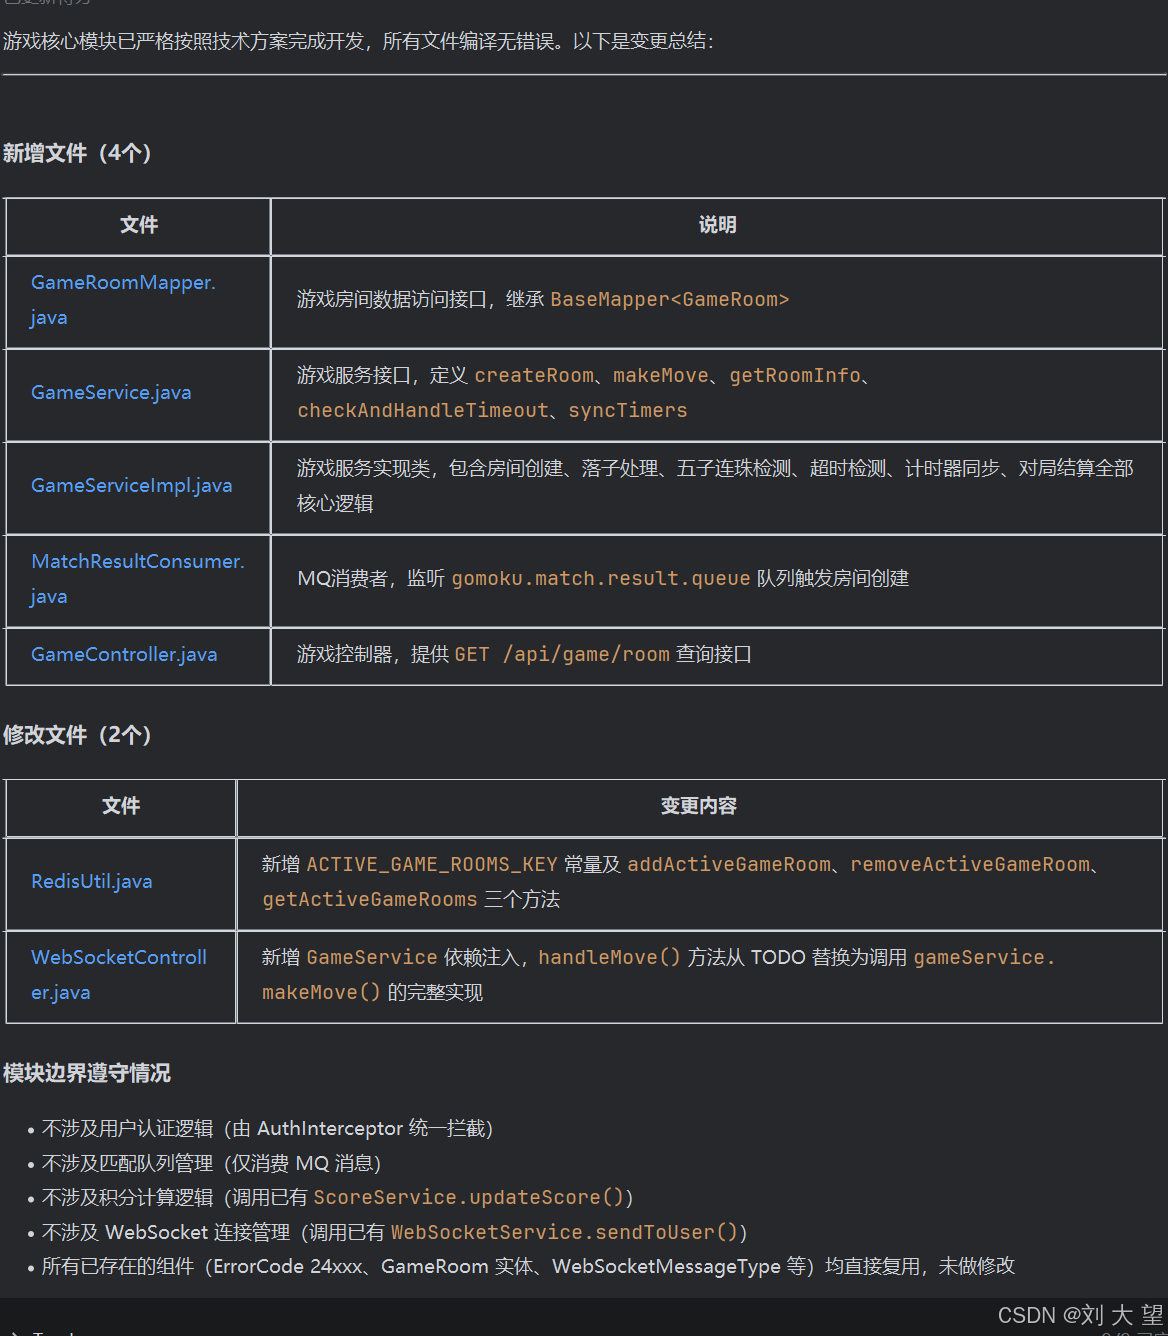Click the bullet mentioning ErrorCode 24xxx
Viewport: 1168px width, 1336px height.
pos(528,1267)
